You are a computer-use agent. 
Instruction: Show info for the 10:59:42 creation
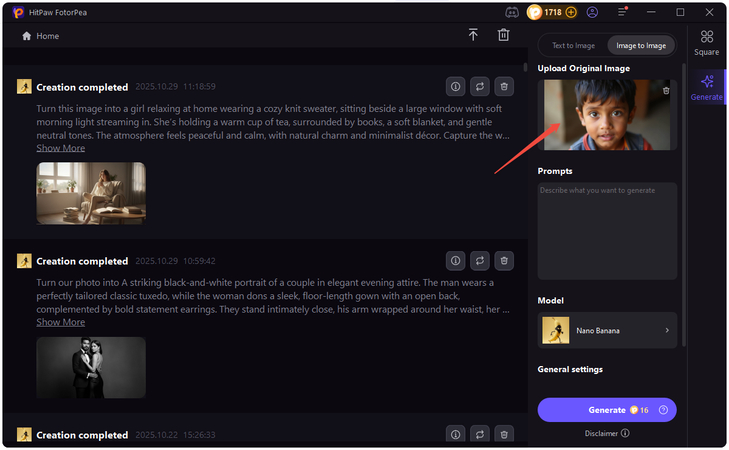pos(455,261)
